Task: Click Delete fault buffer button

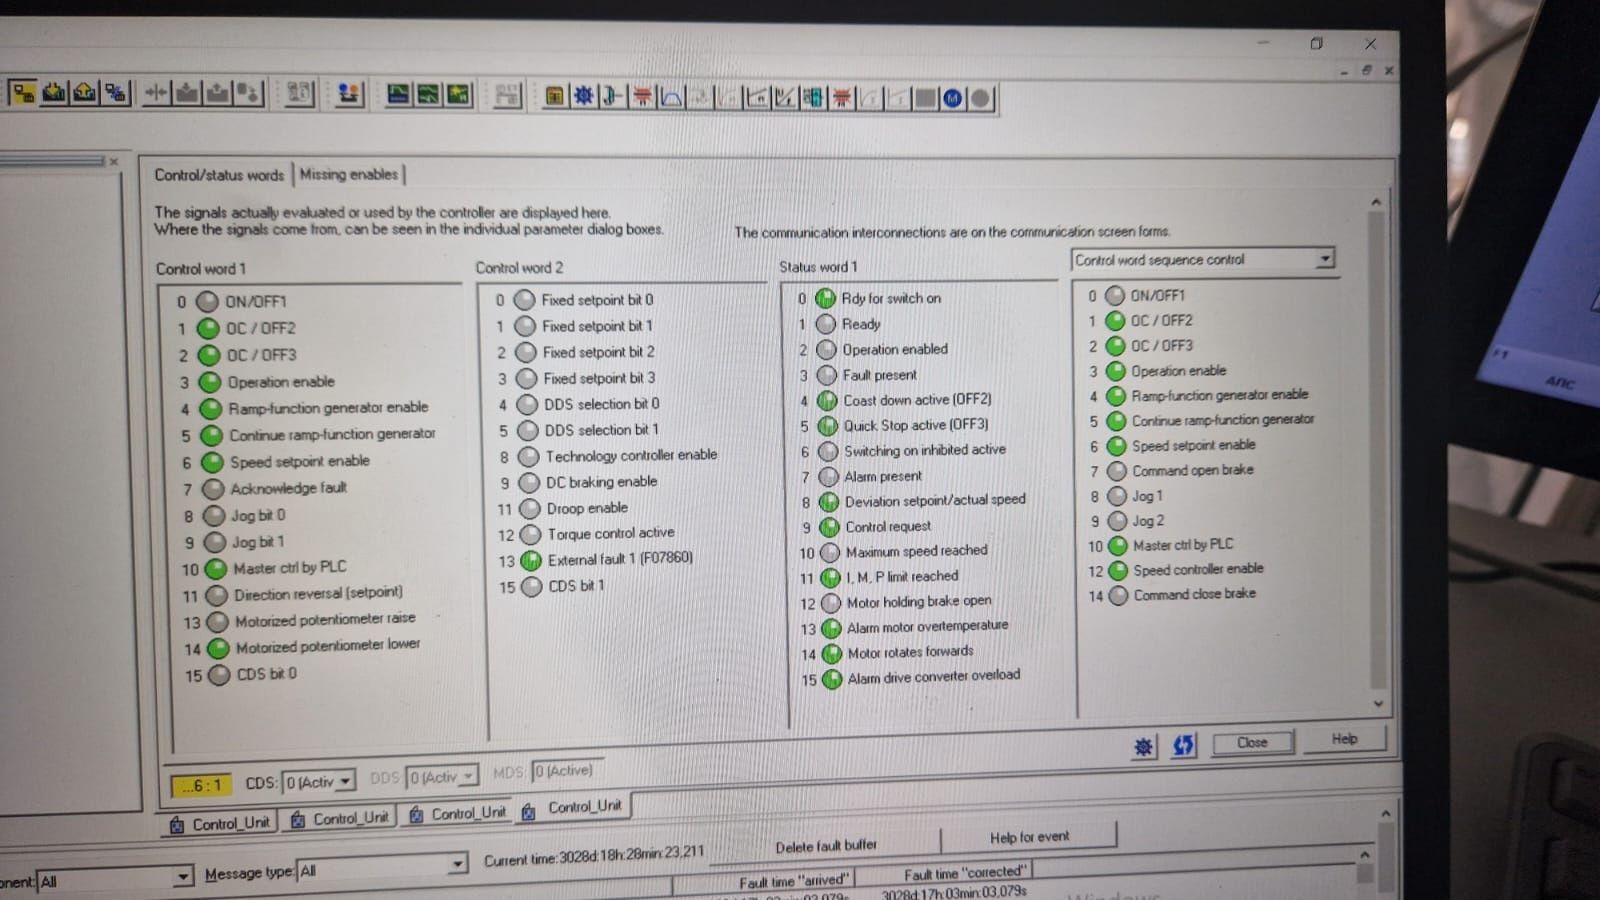Action: pyautogui.click(x=826, y=846)
